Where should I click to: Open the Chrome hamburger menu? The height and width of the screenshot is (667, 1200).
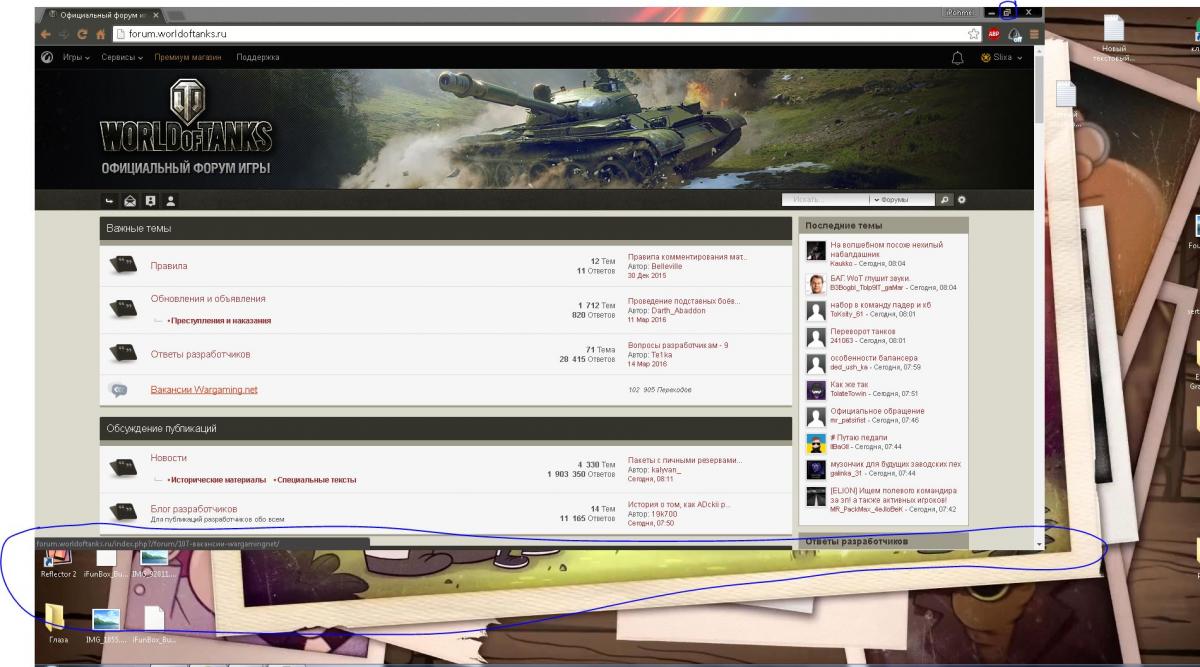click(x=1034, y=33)
